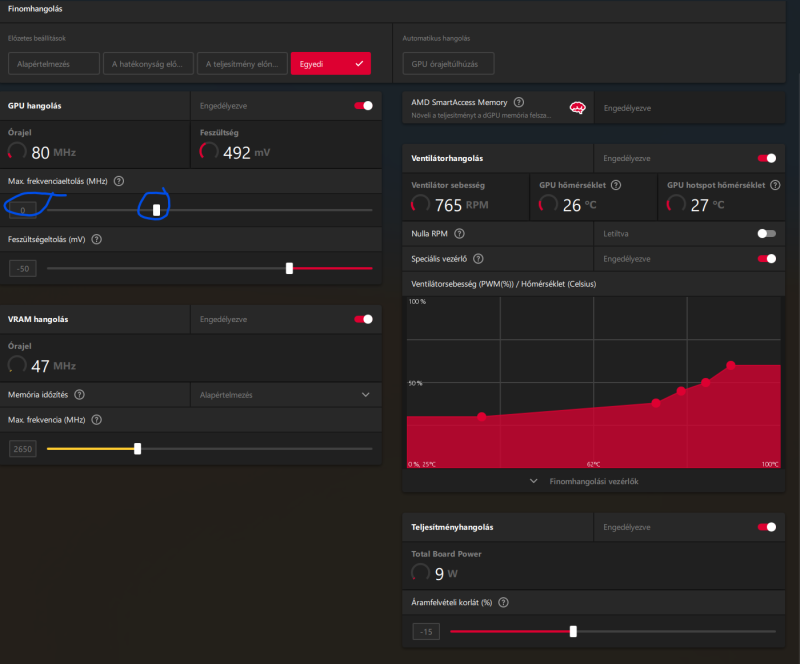Click the Előzetes beállítások label
Image resolution: width=800 pixels, height=664 pixels.
pos(37,38)
